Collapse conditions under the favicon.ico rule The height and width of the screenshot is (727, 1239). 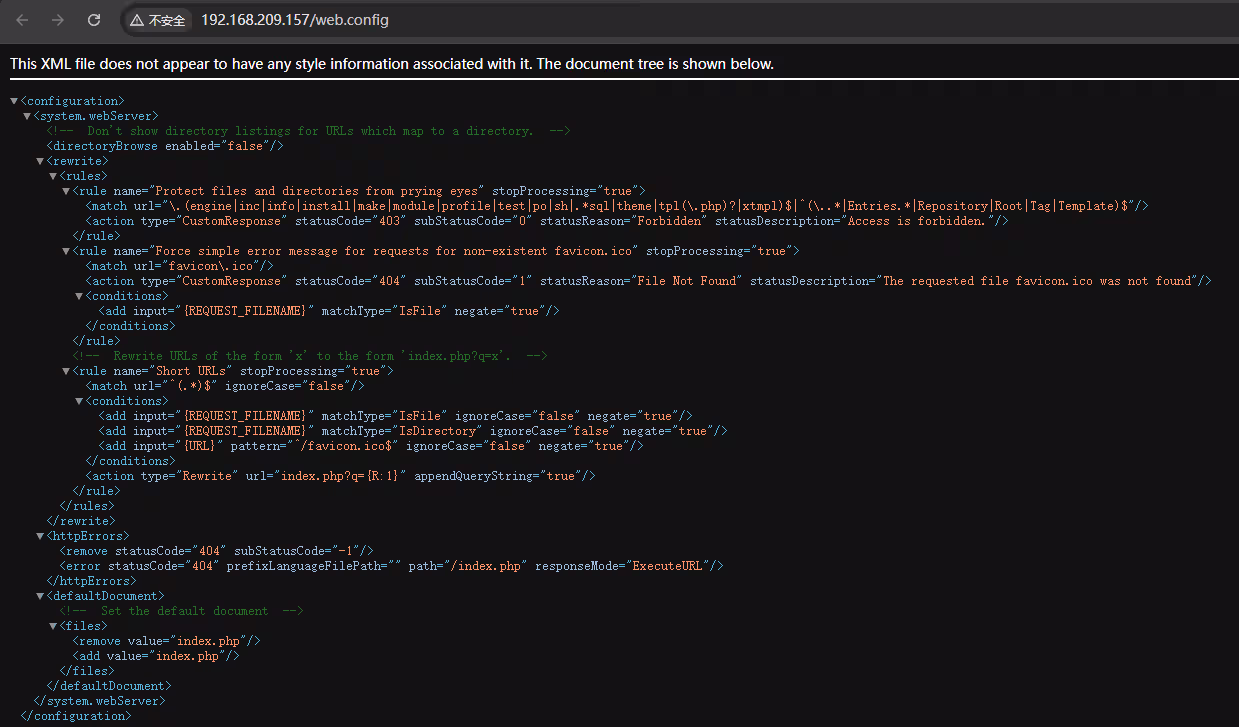[79, 296]
